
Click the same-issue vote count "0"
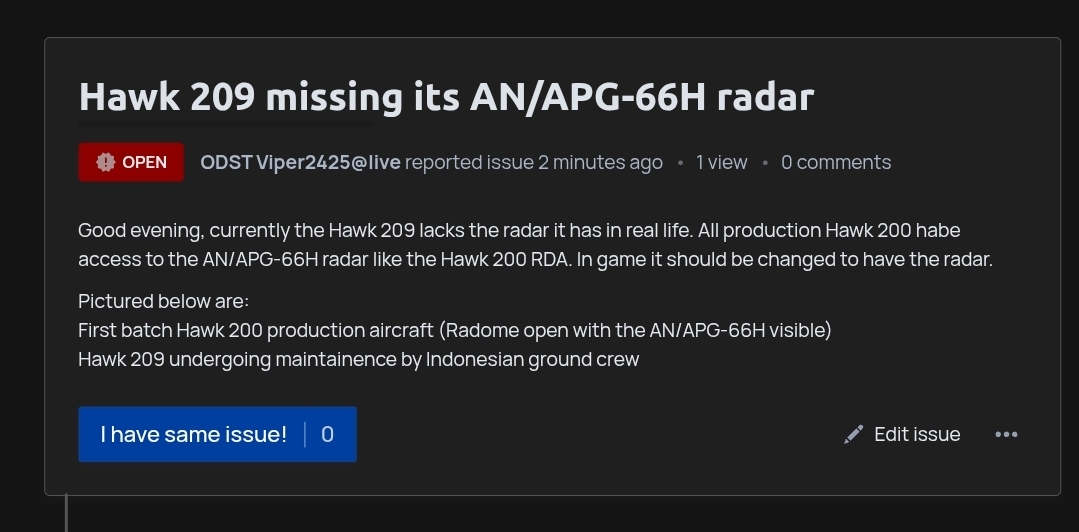[x=327, y=434]
